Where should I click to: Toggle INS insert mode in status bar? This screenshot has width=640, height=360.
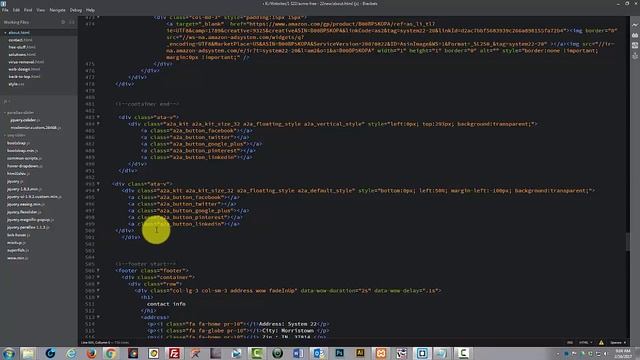[x=570, y=343]
